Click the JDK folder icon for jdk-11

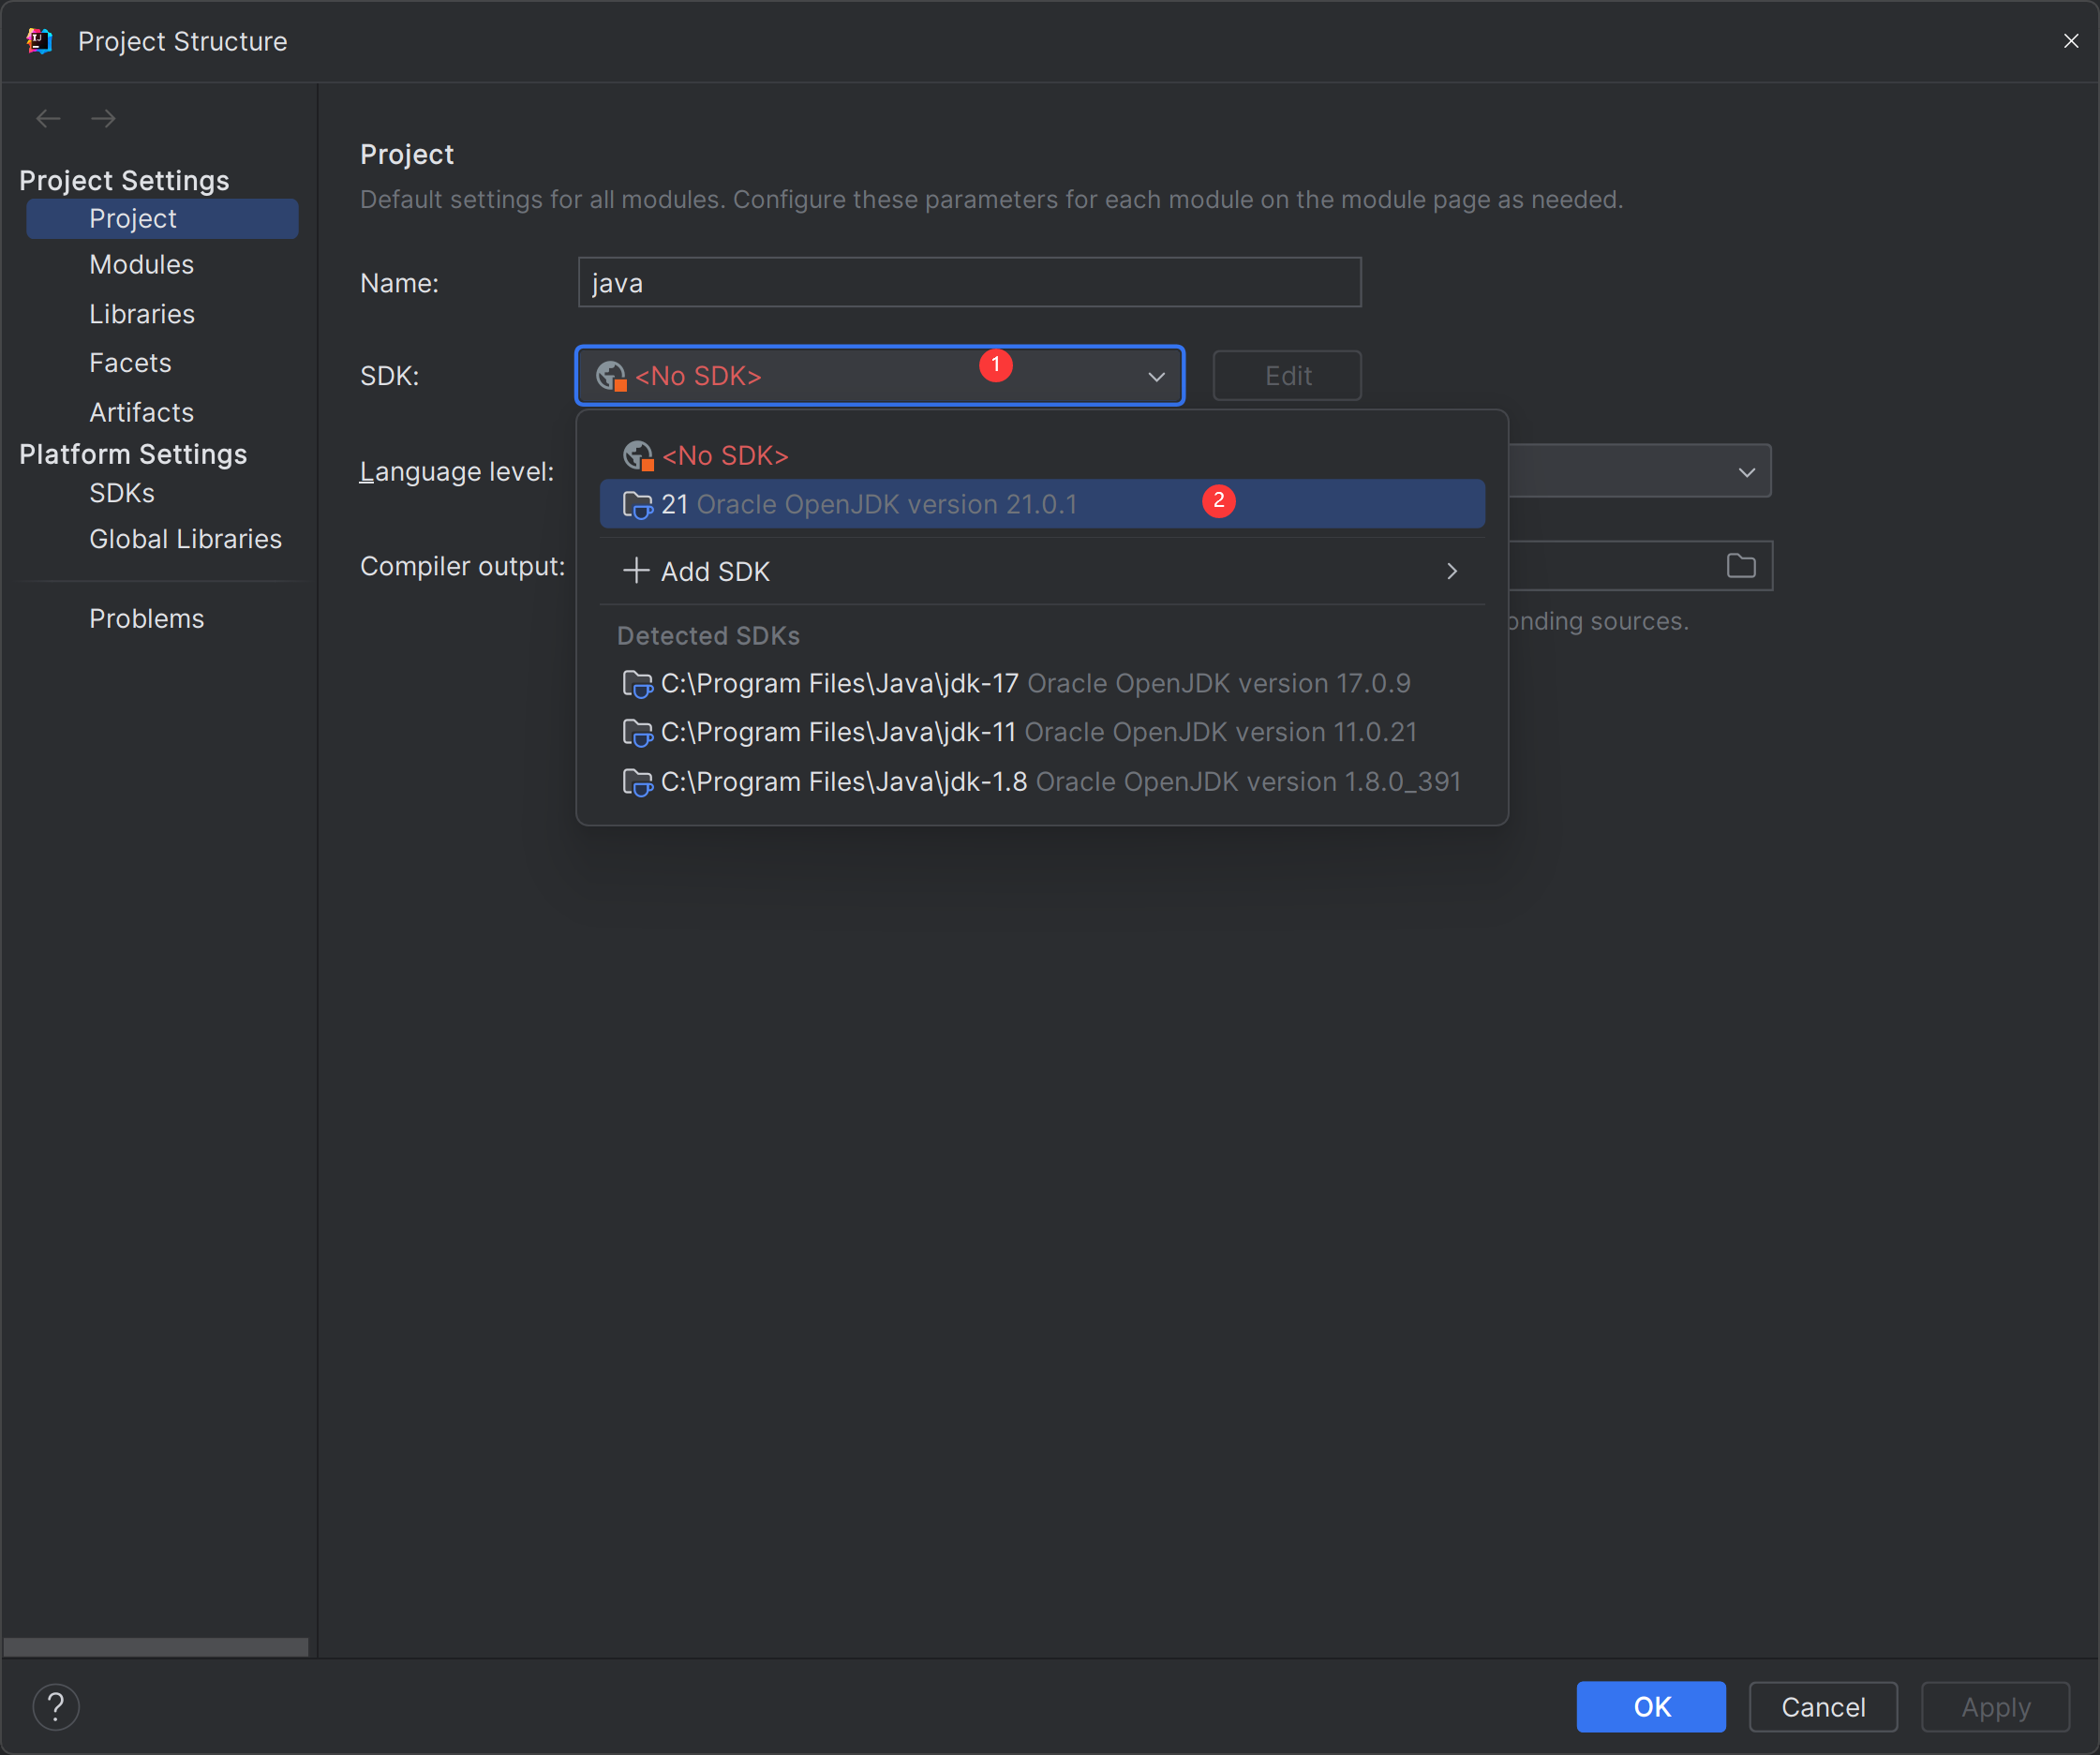(x=637, y=733)
